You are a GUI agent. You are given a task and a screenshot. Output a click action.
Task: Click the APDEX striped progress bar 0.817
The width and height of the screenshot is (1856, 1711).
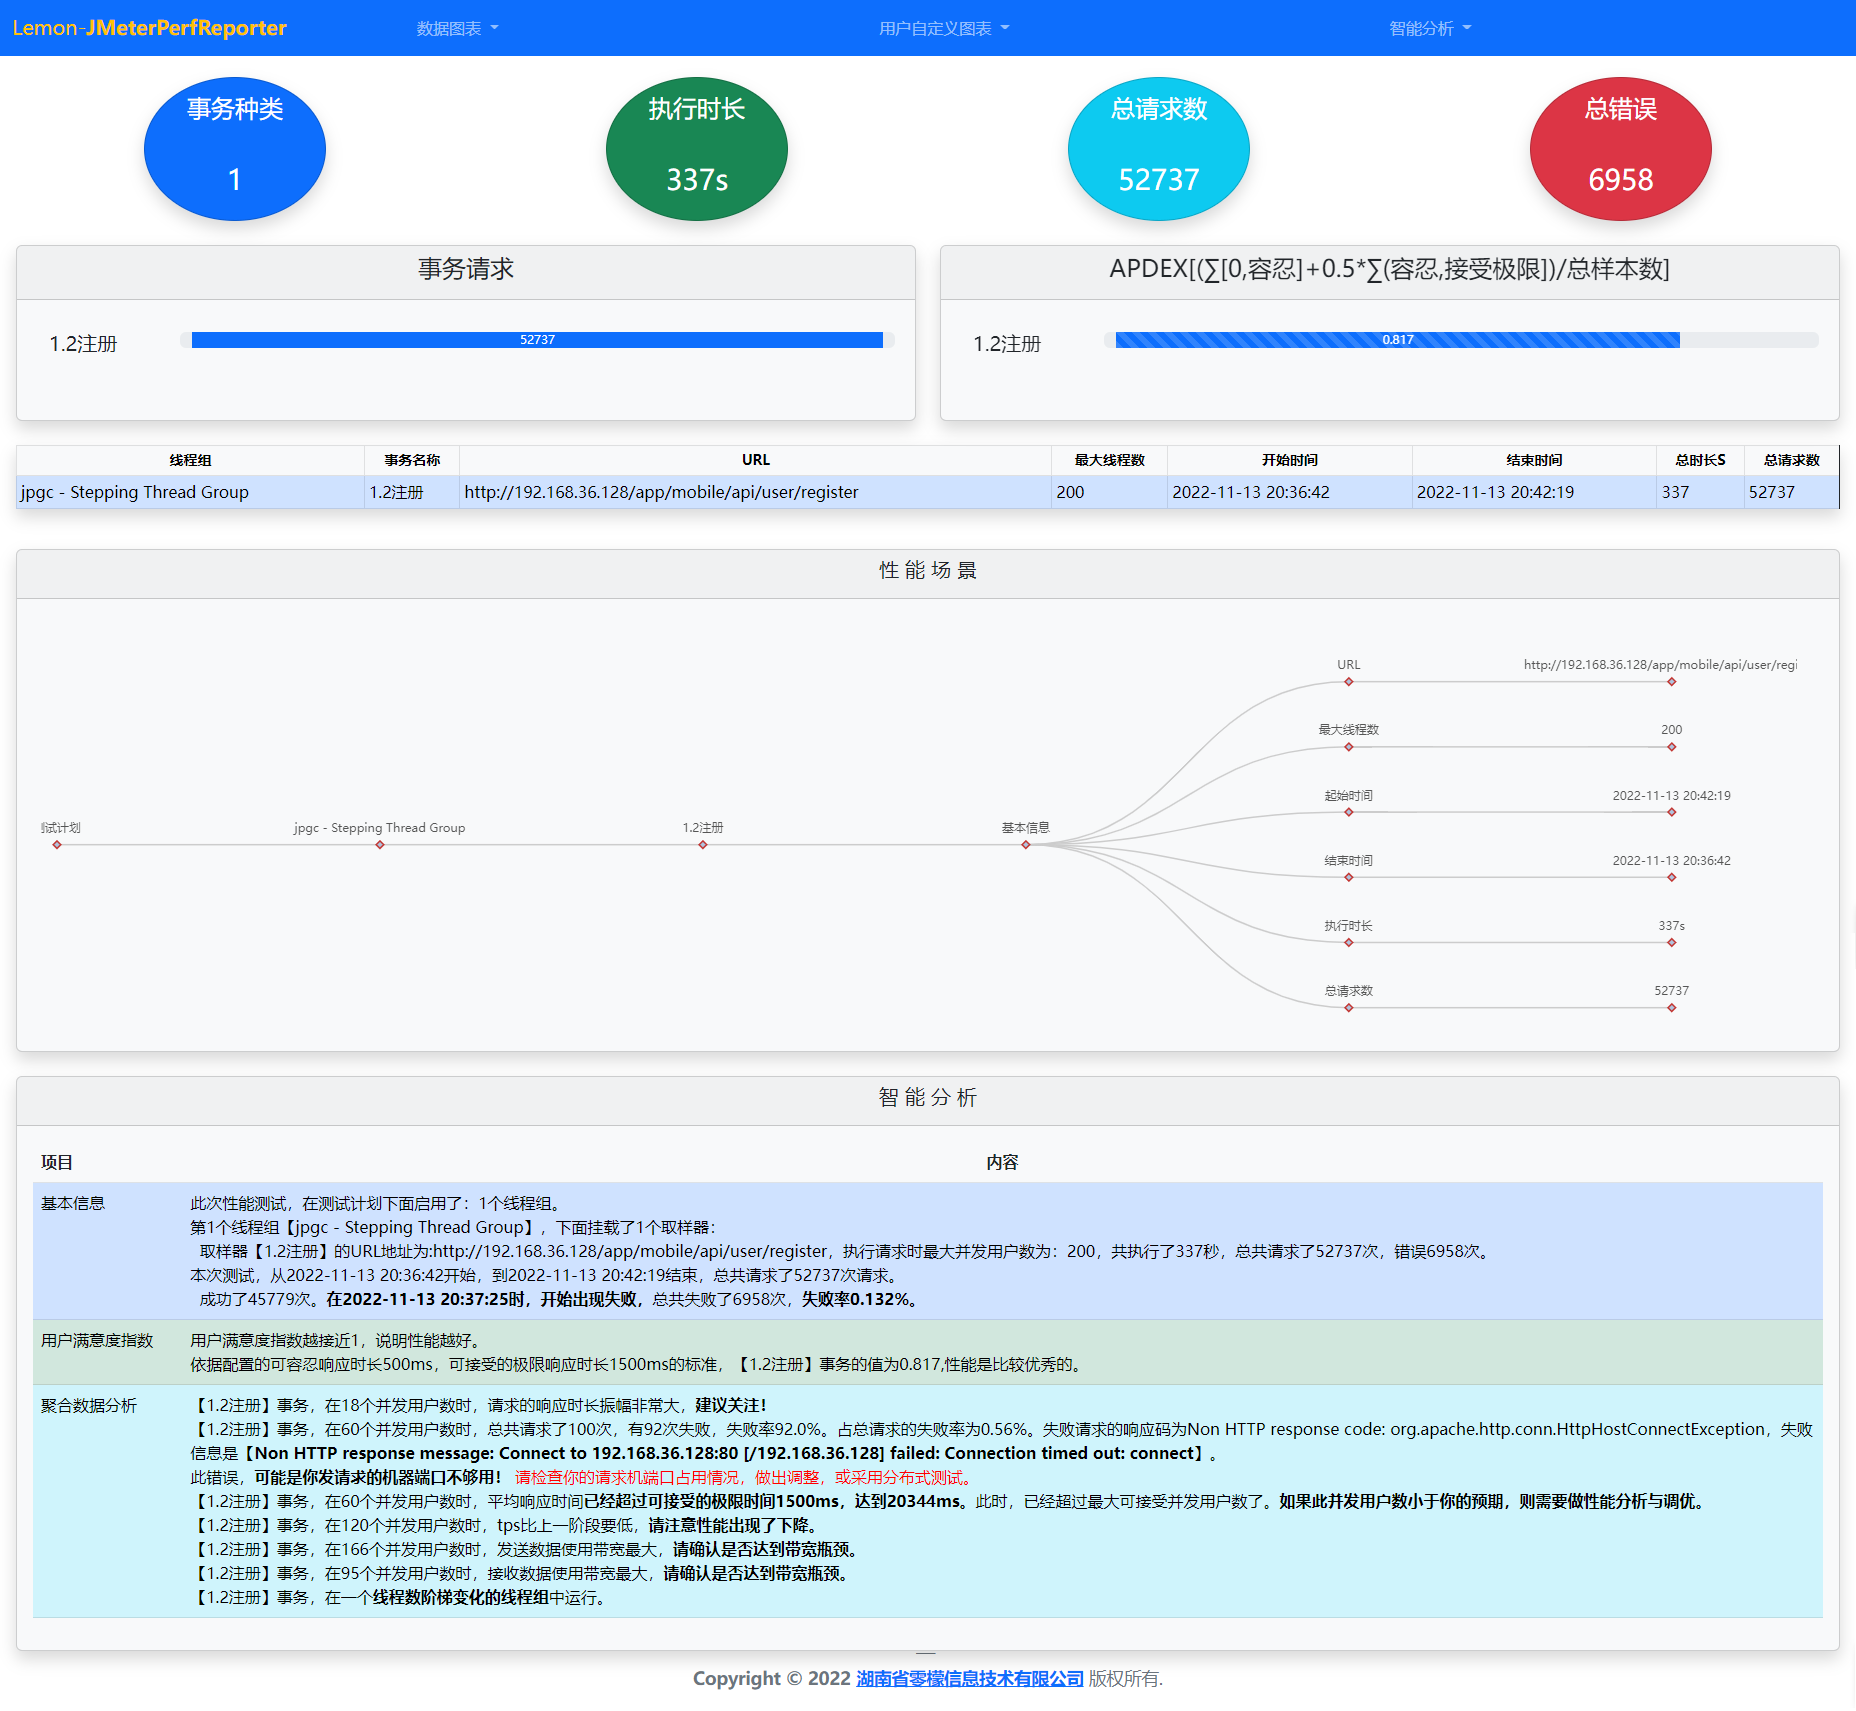(1397, 340)
